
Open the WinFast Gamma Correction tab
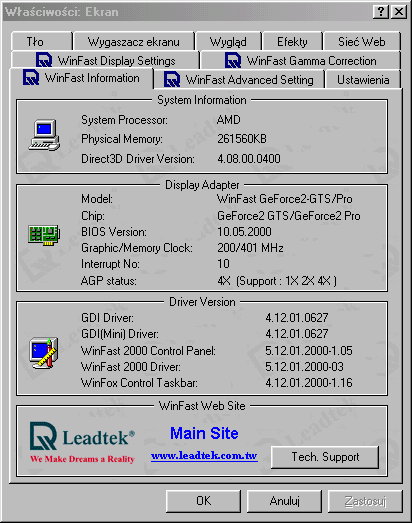(301, 60)
